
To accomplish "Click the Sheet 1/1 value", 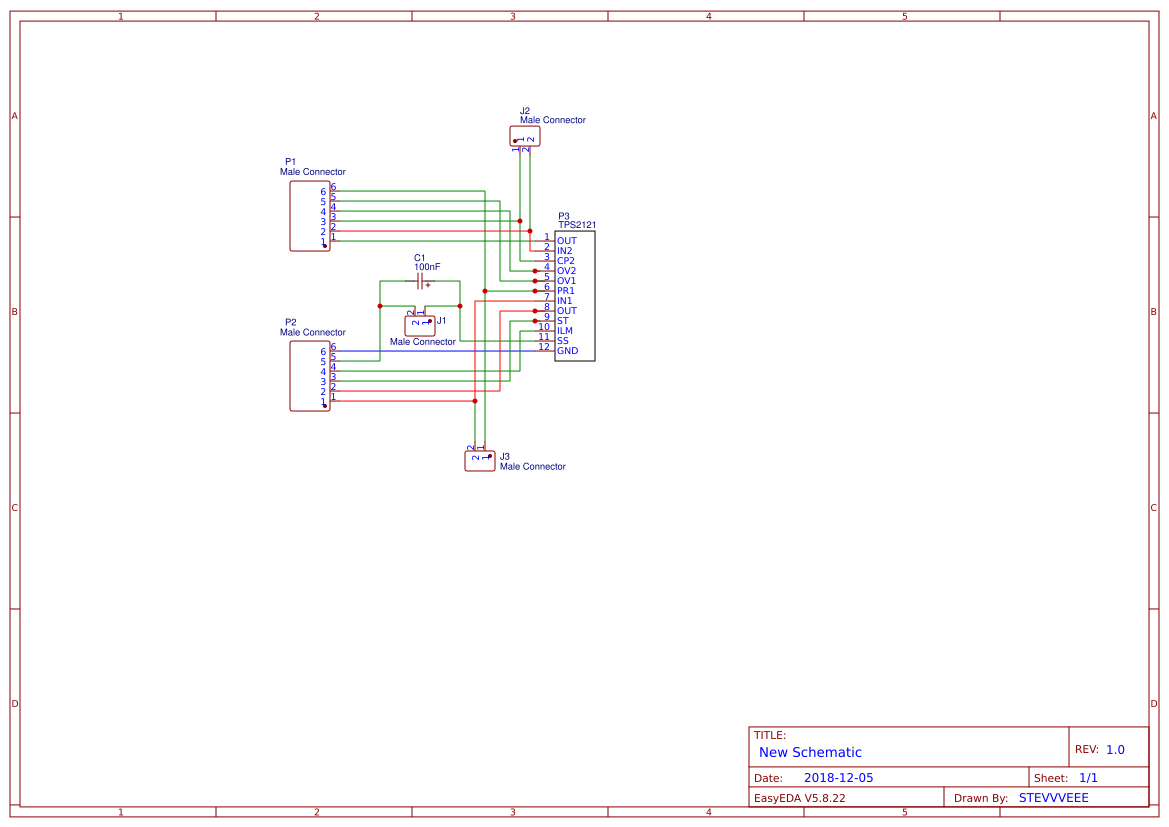I will (x=1091, y=777).
